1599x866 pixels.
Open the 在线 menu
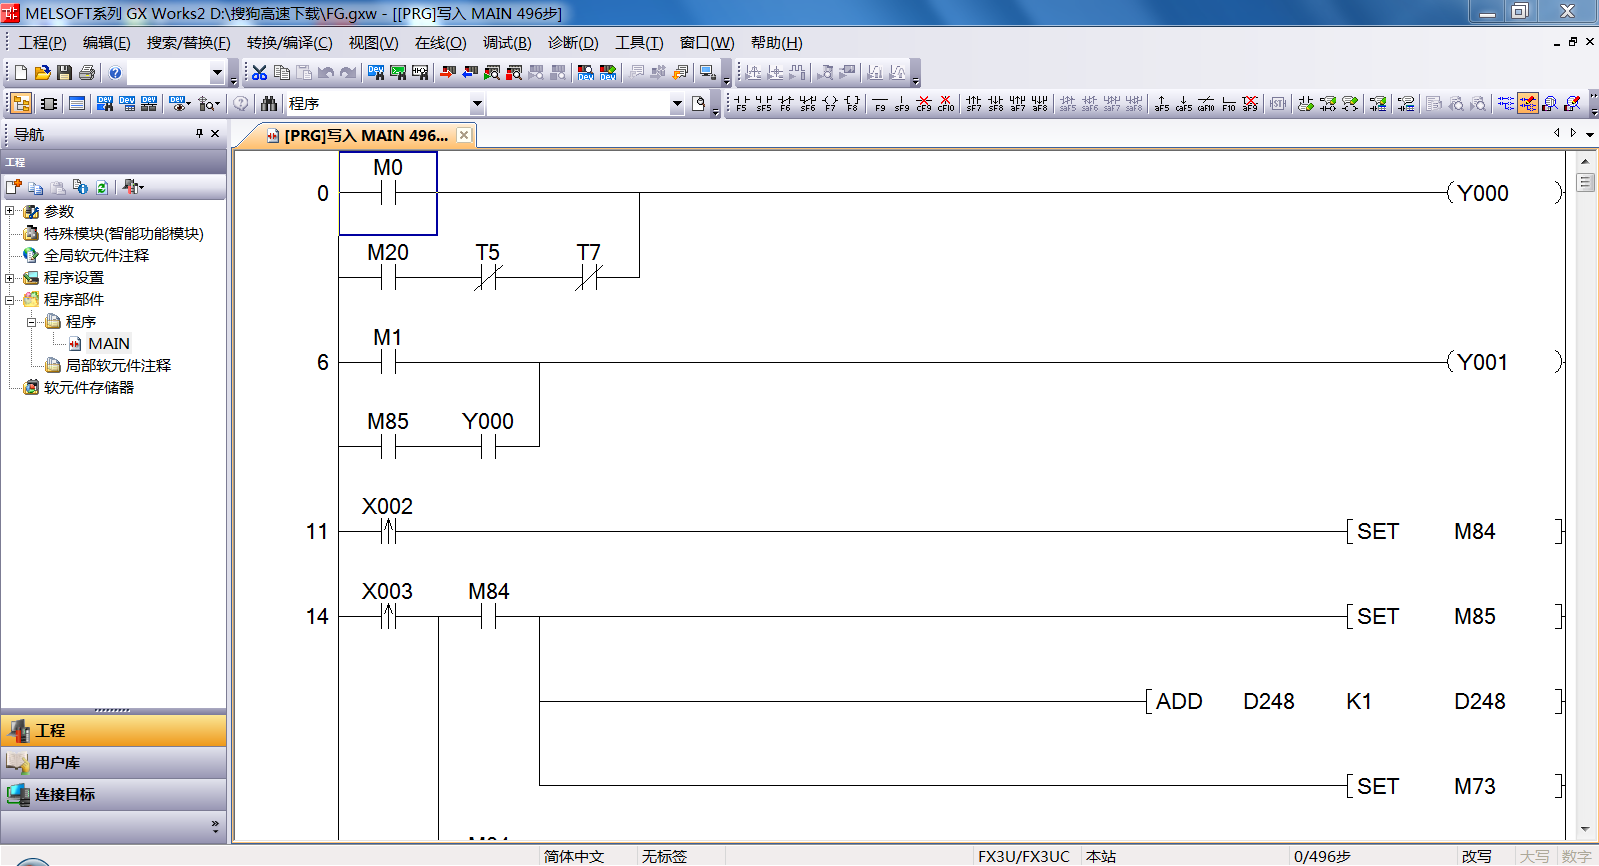pos(440,43)
